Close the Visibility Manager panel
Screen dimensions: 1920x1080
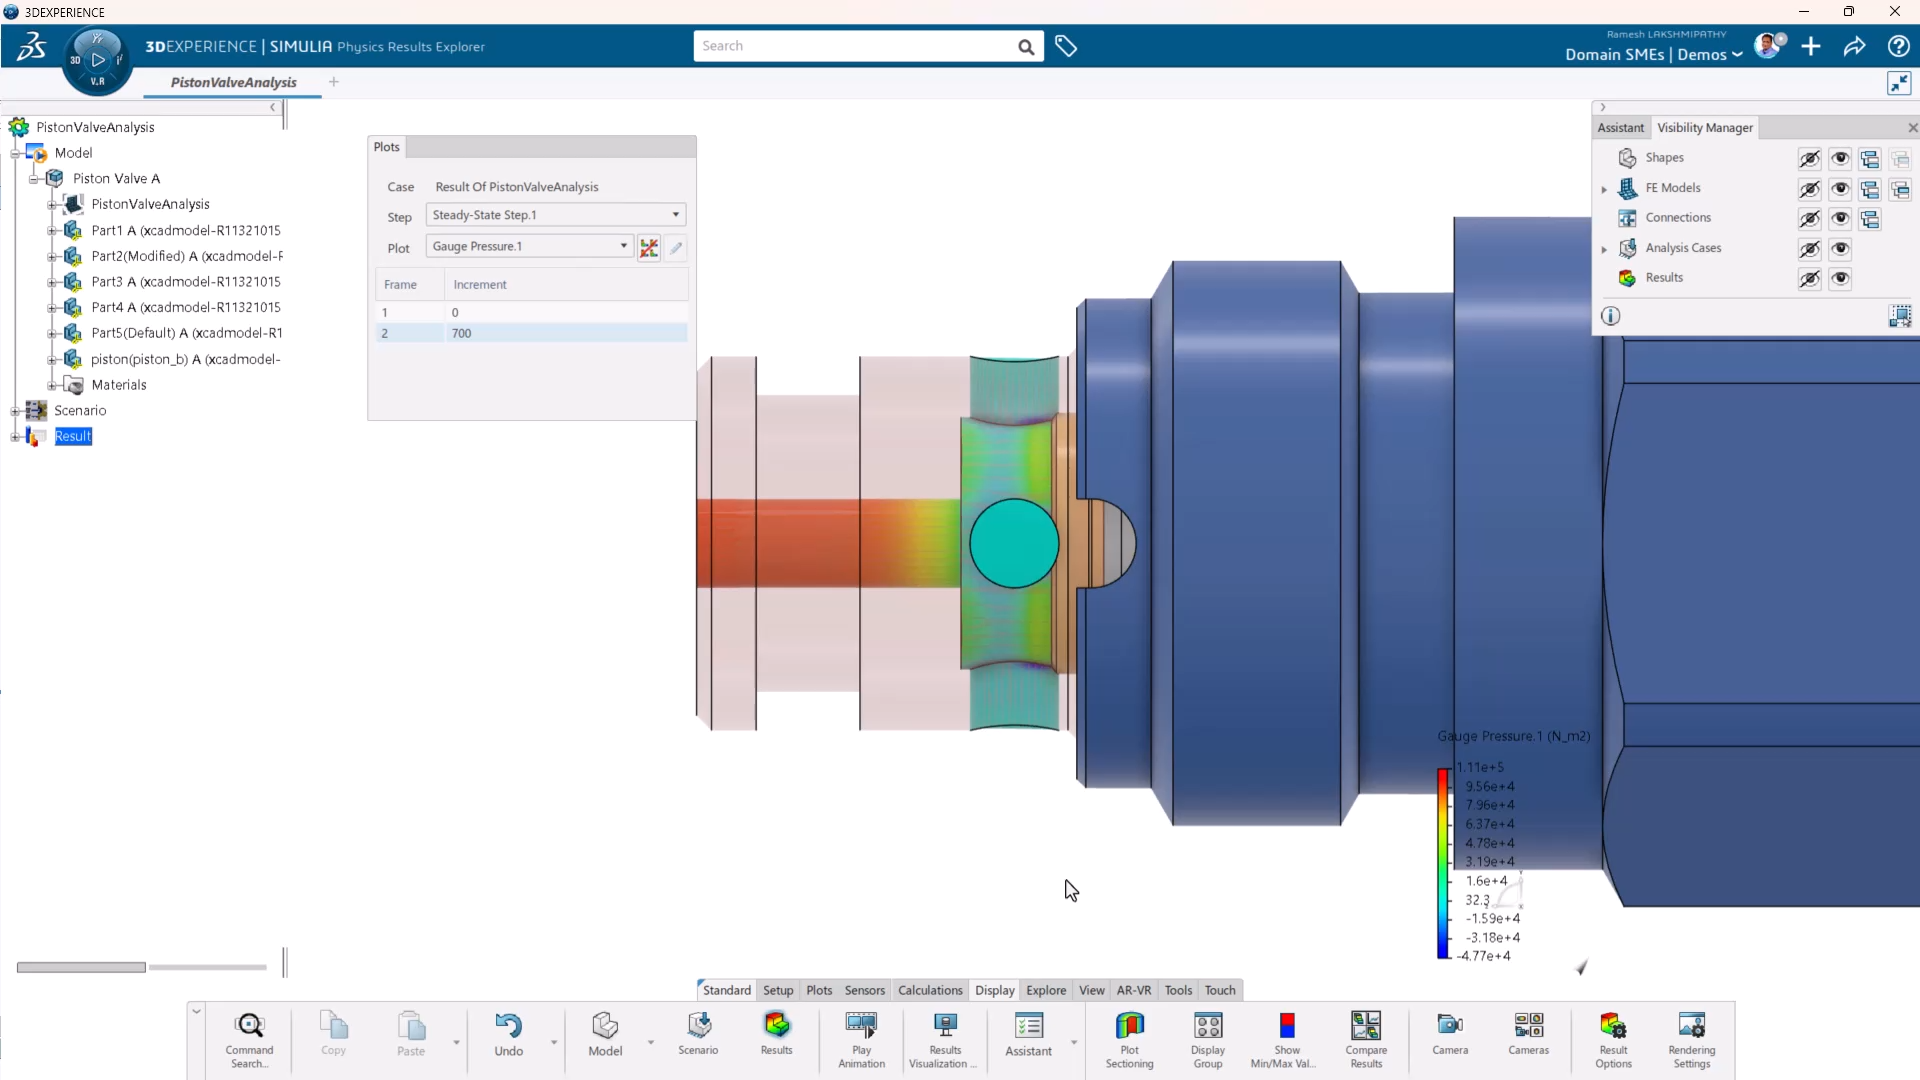1912,128
